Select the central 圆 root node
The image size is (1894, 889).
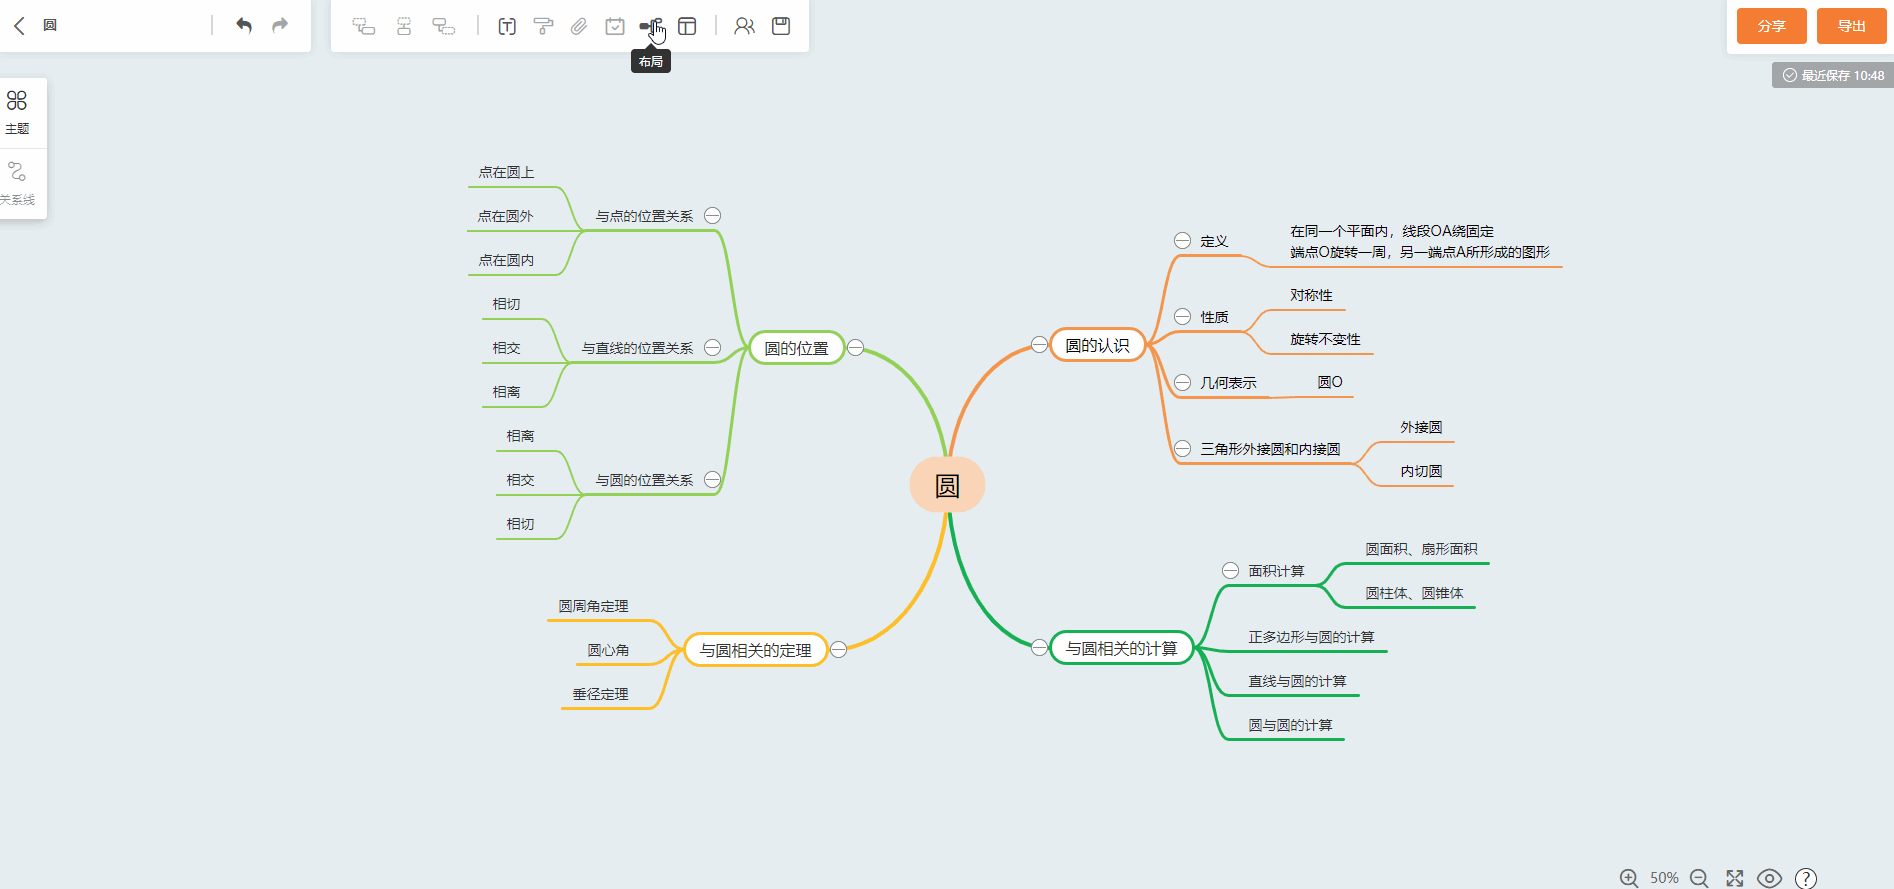pos(947,485)
